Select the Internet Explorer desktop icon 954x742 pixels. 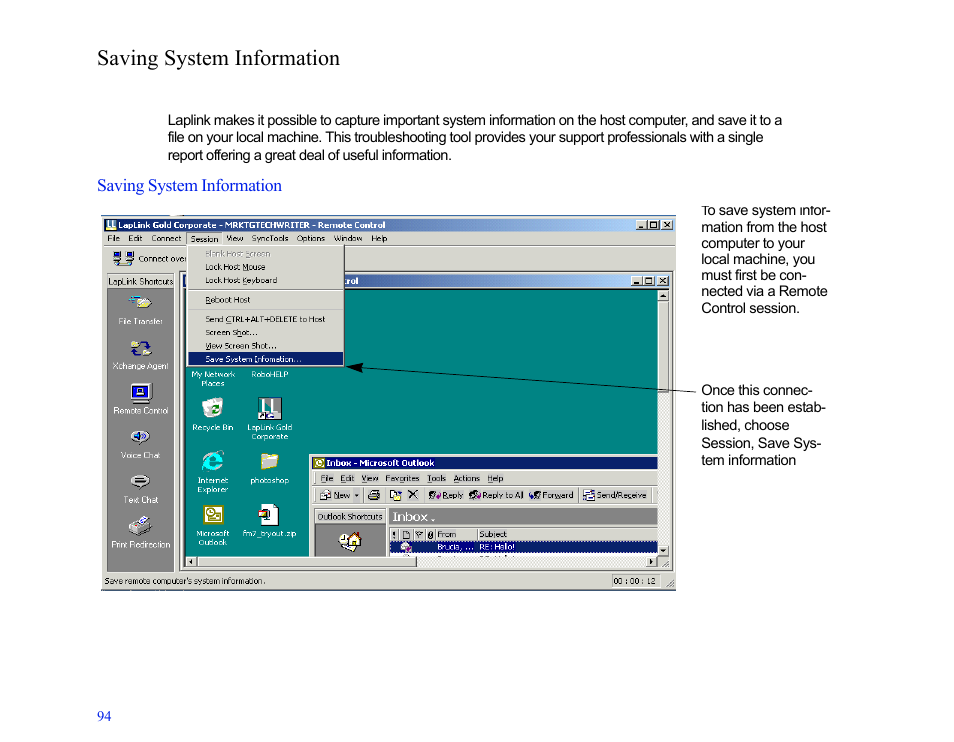212,461
